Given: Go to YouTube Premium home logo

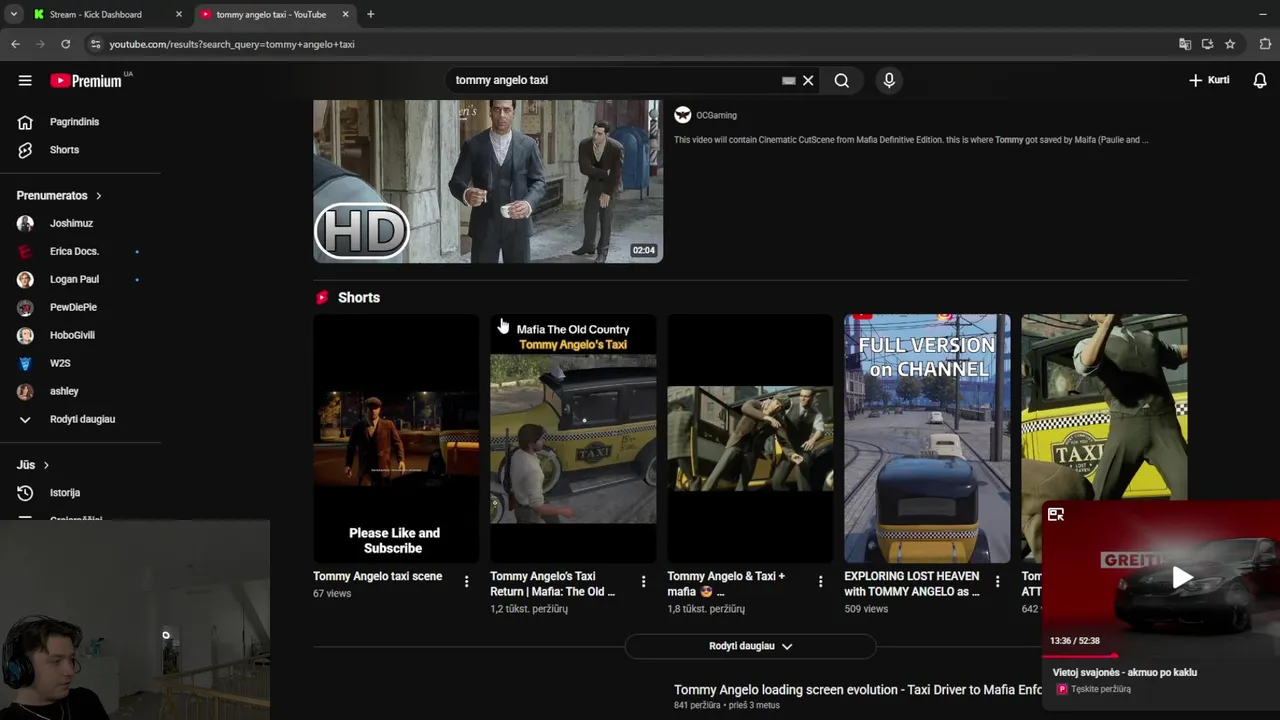Looking at the screenshot, I should point(88,80).
